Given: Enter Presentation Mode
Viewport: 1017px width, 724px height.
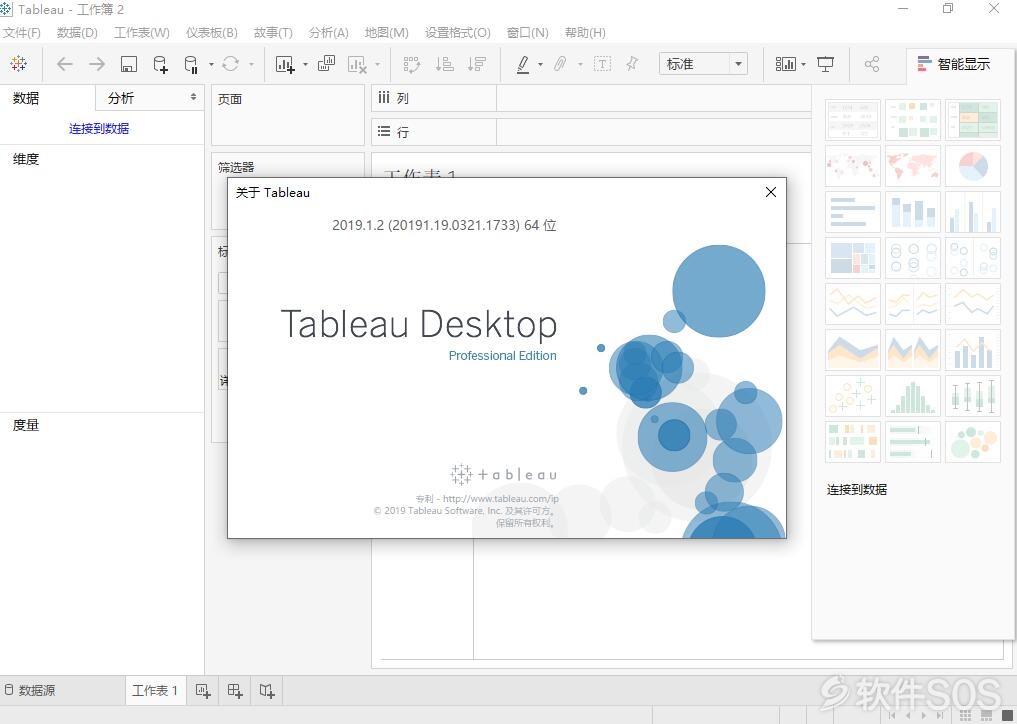Looking at the screenshot, I should [x=826, y=64].
